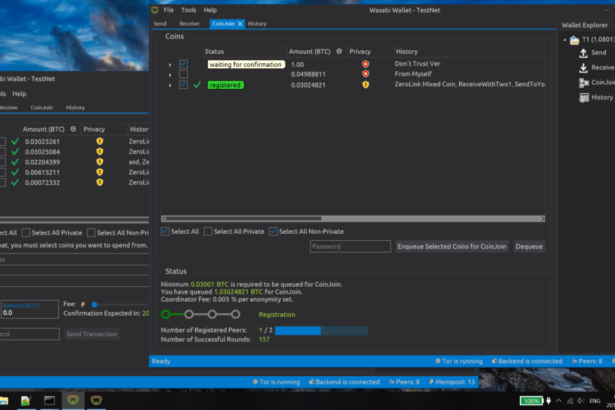Click Send Transaction in back window
Viewport: 615px width, 410px height.
(x=92, y=334)
